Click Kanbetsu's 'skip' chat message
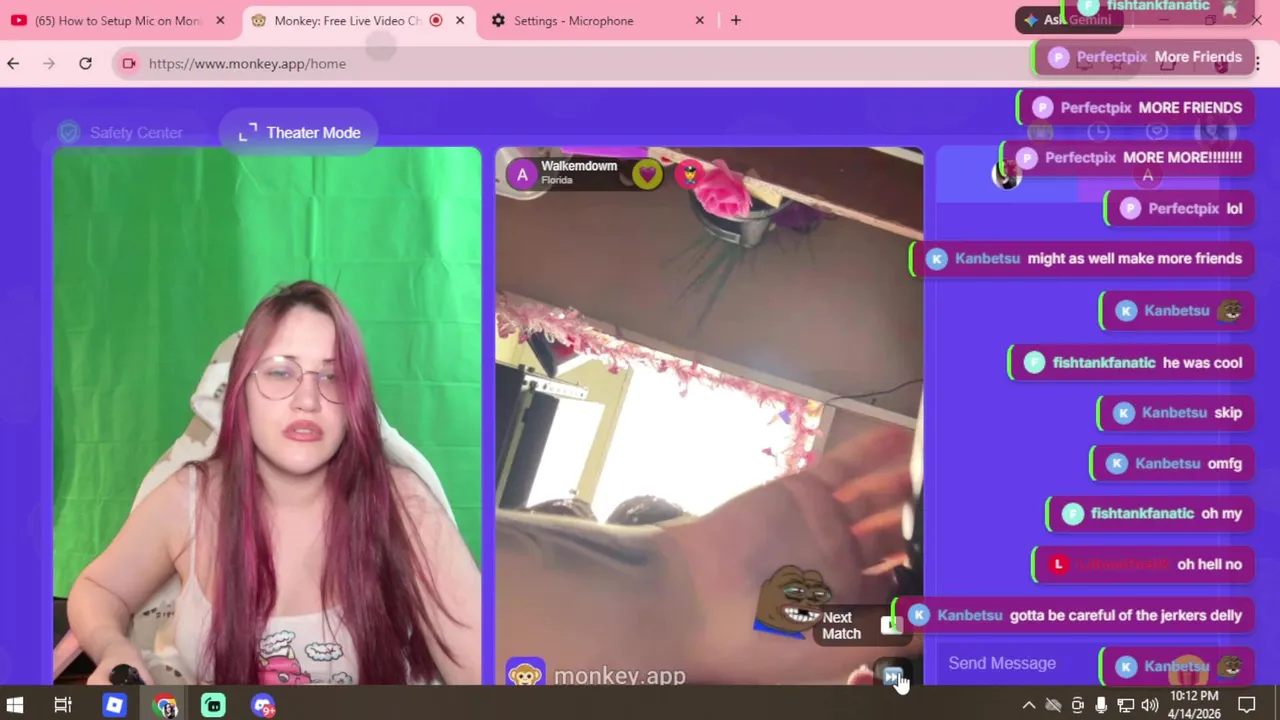Image resolution: width=1280 pixels, height=720 pixels. point(1175,413)
